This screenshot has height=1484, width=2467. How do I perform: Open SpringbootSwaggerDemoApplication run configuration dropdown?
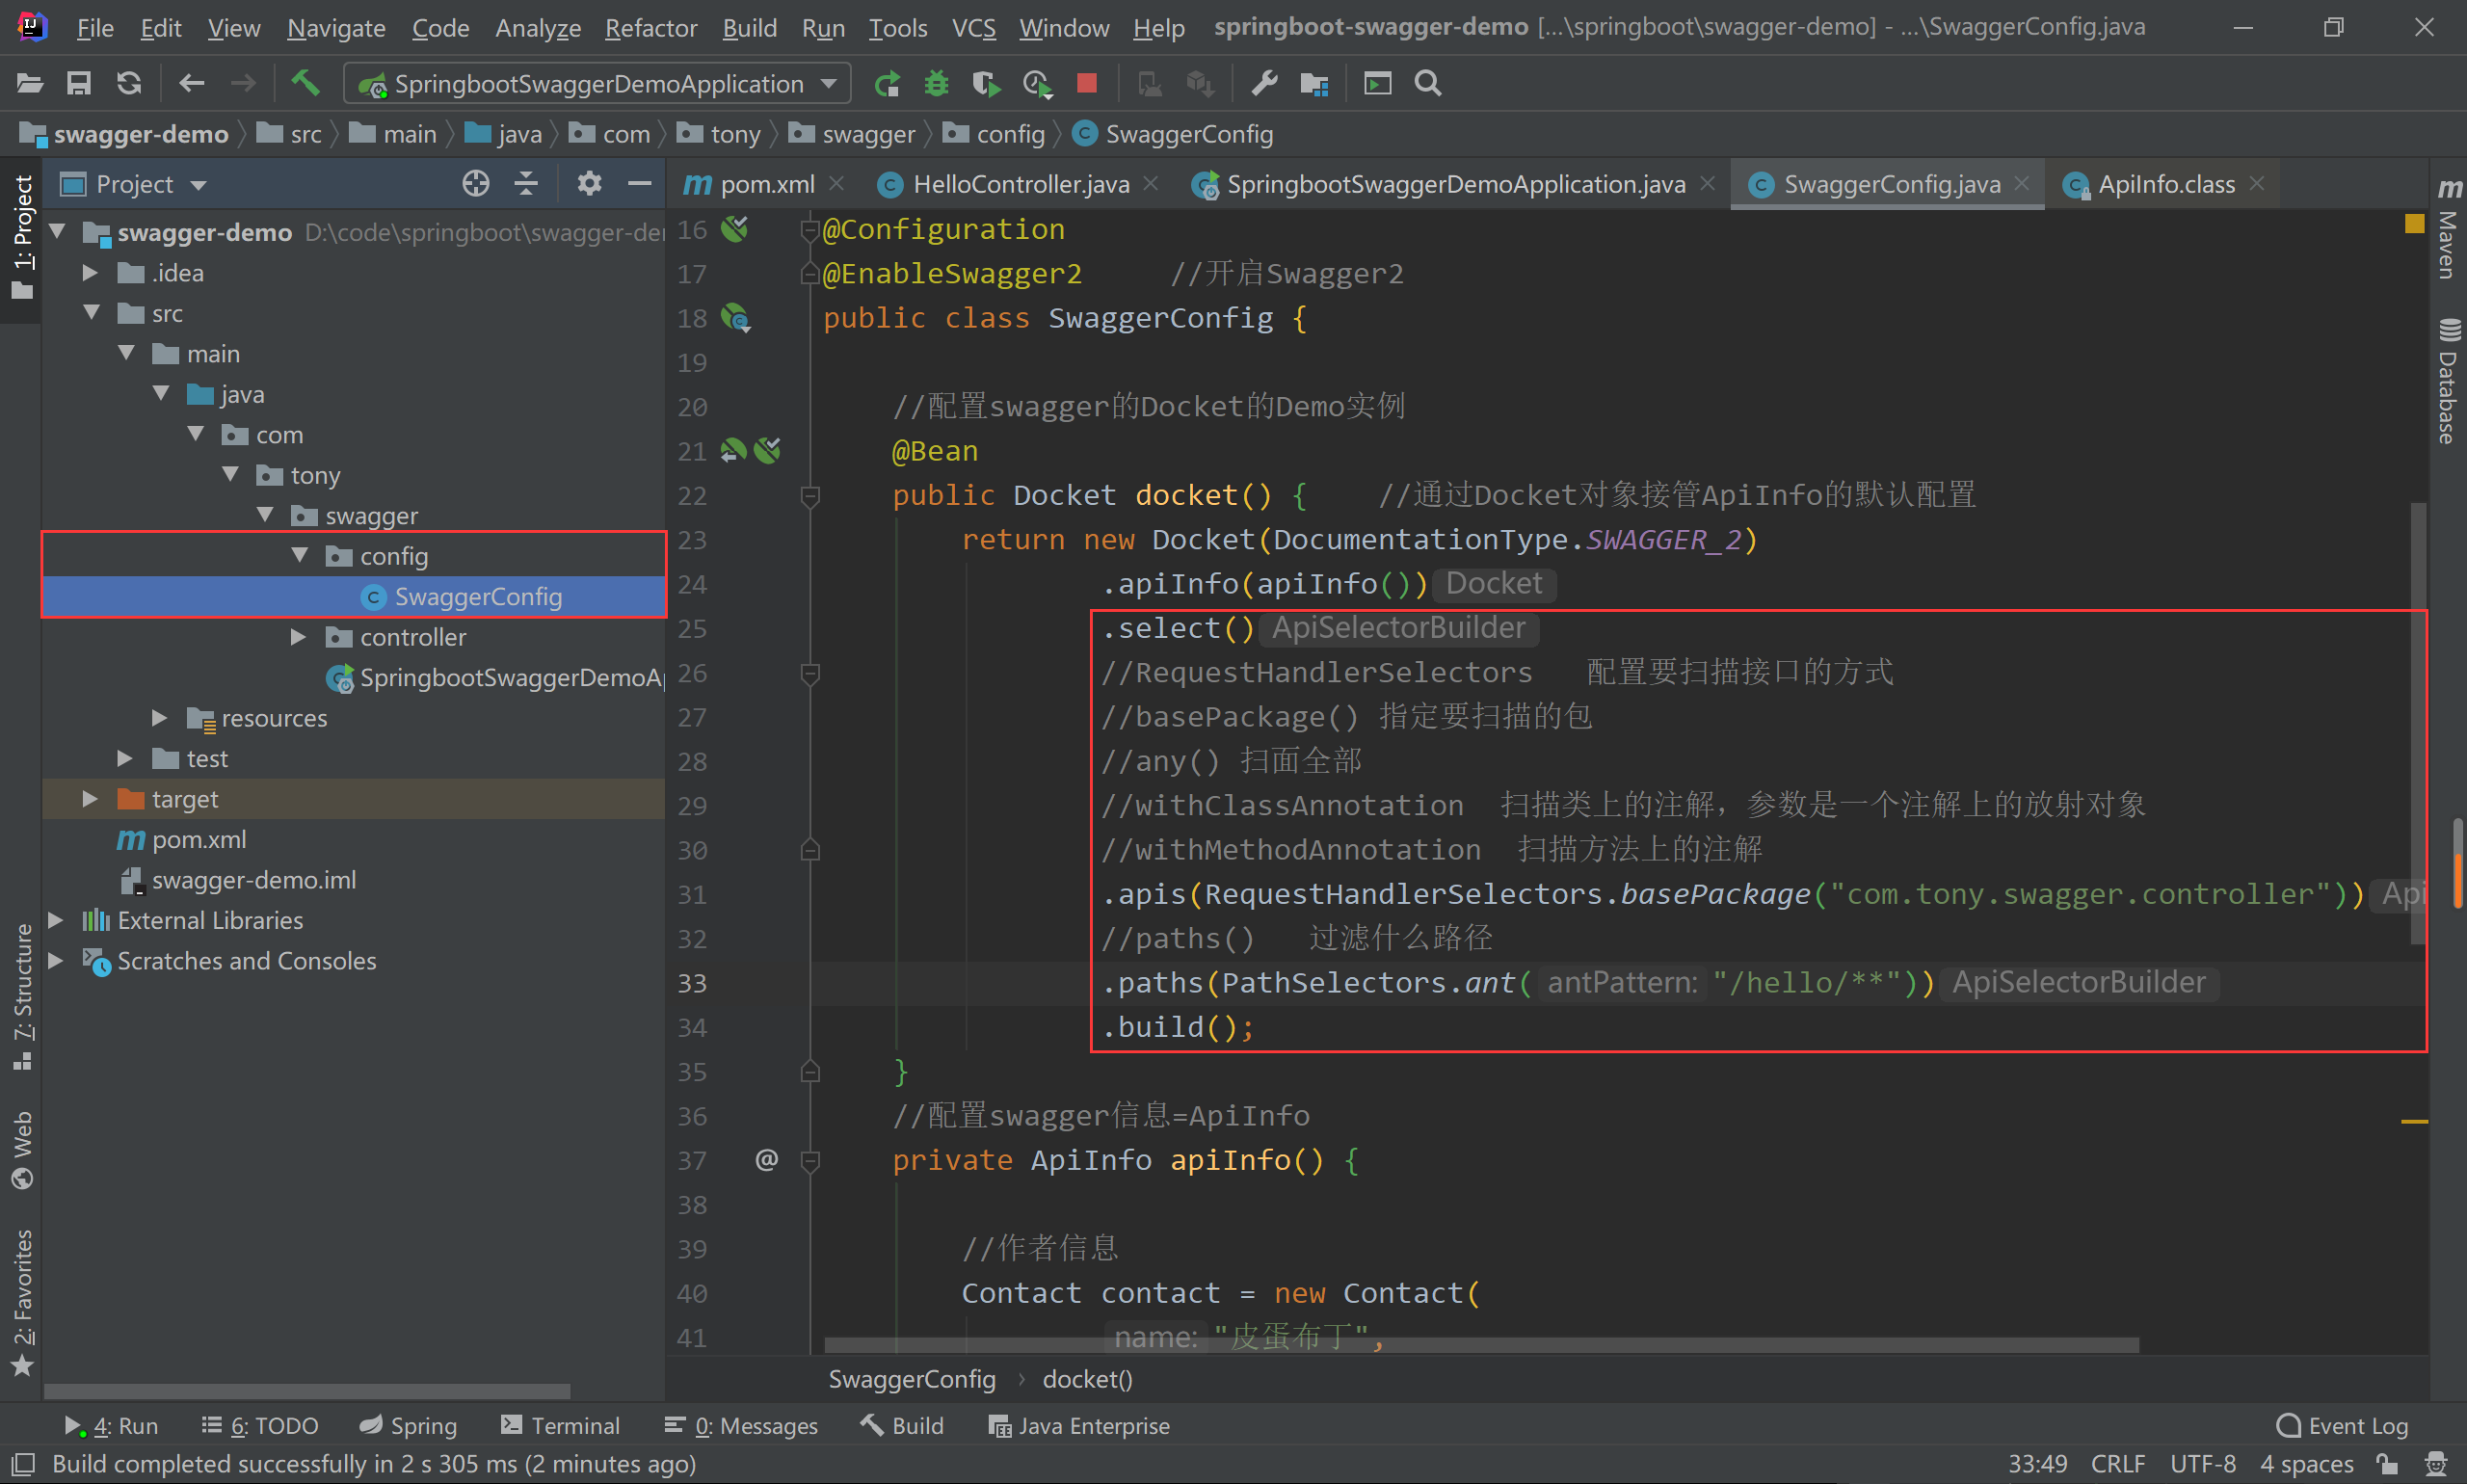tap(597, 83)
